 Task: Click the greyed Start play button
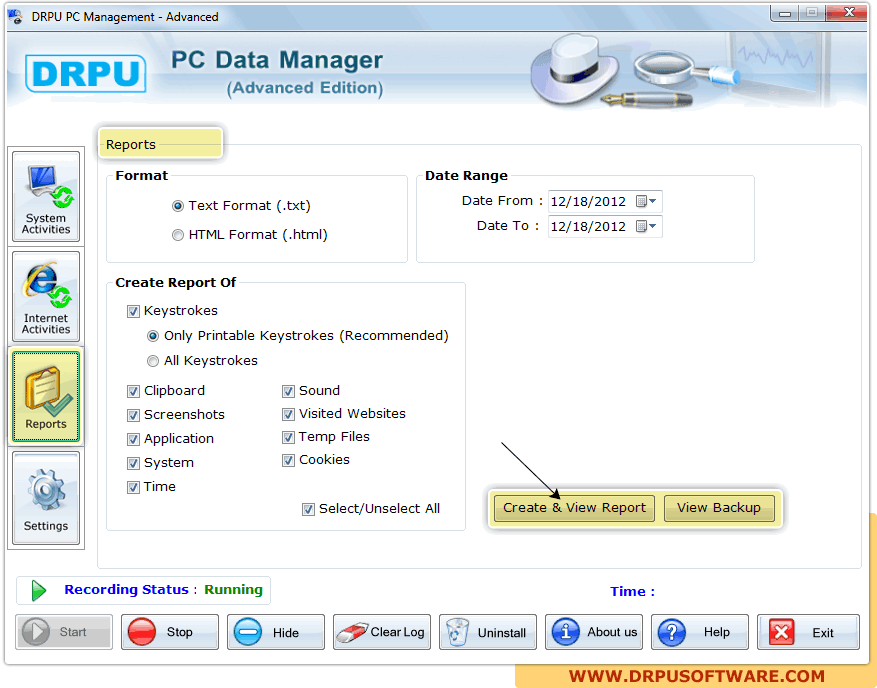click(x=64, y=632)
